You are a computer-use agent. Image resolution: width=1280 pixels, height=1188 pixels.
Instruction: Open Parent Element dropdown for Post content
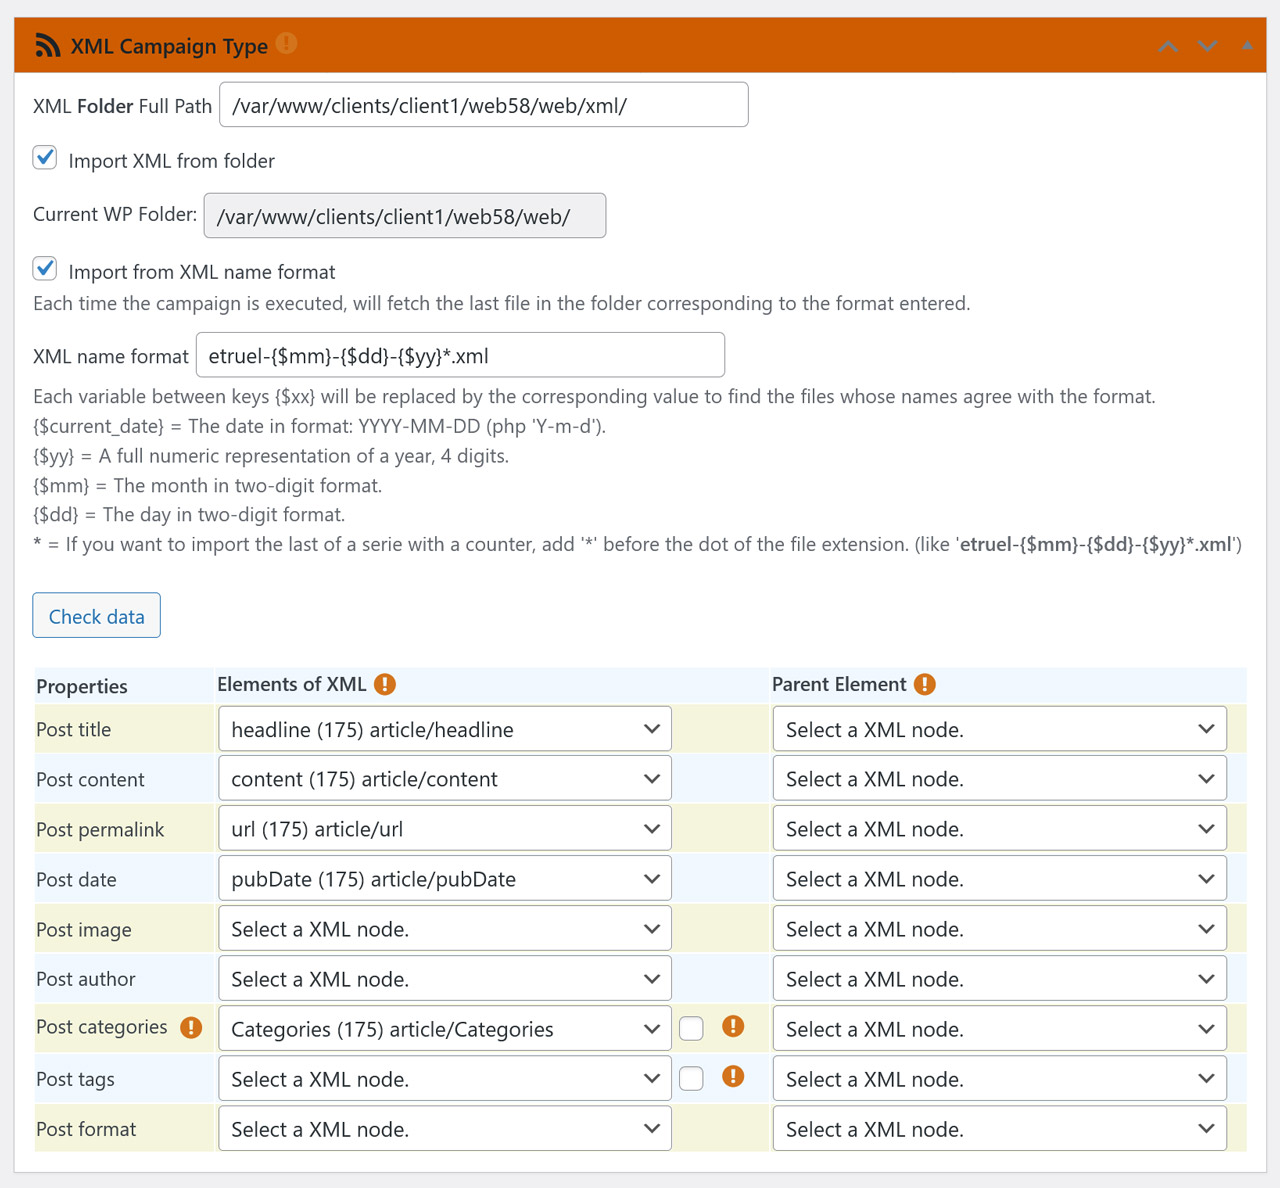(x=1000, y=779)
